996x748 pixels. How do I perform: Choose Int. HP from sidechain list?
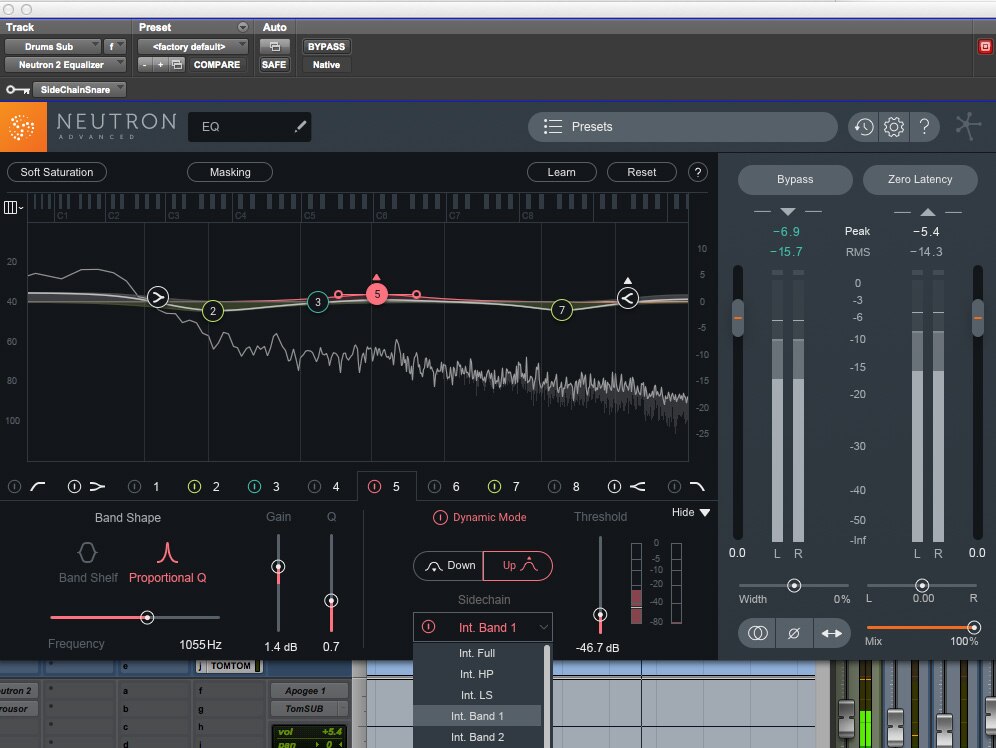tap(477, 674)
